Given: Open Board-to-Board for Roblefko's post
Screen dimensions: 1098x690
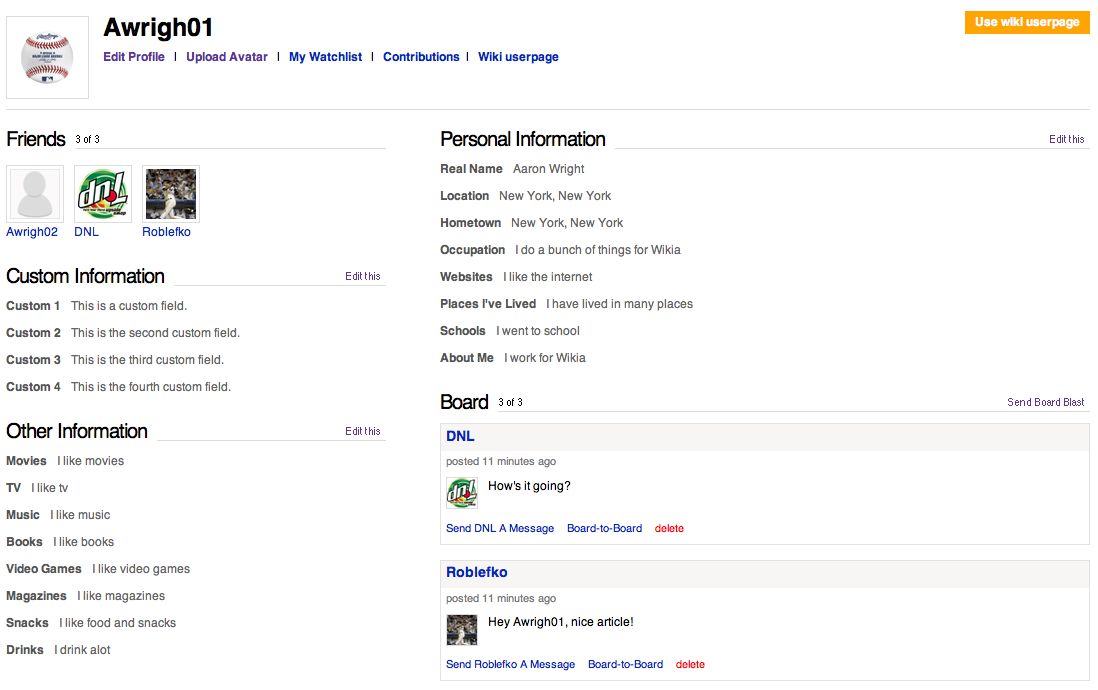Looking at the screenshot, I should [625, 665].
